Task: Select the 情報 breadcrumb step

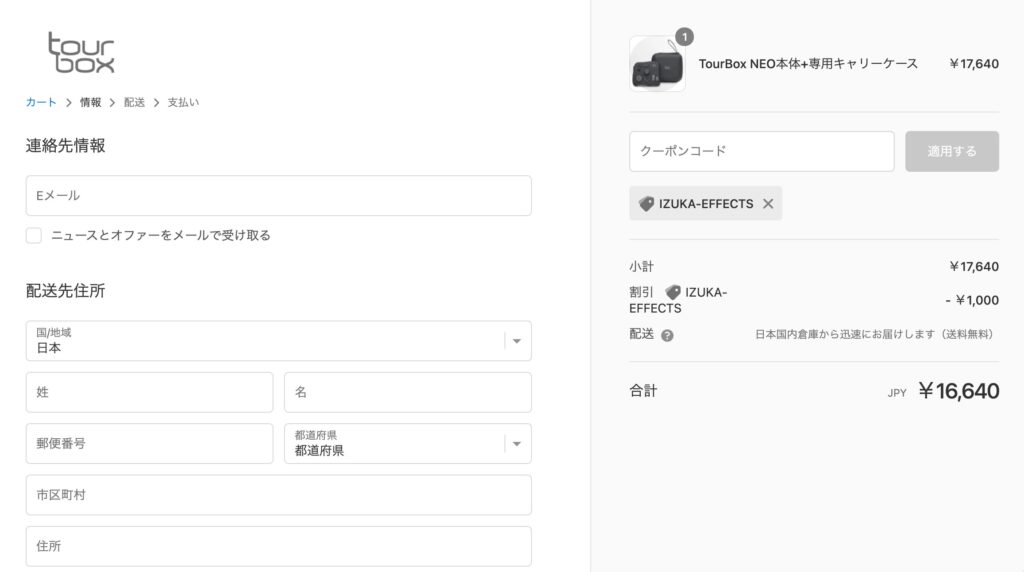Action: (90, 103)
